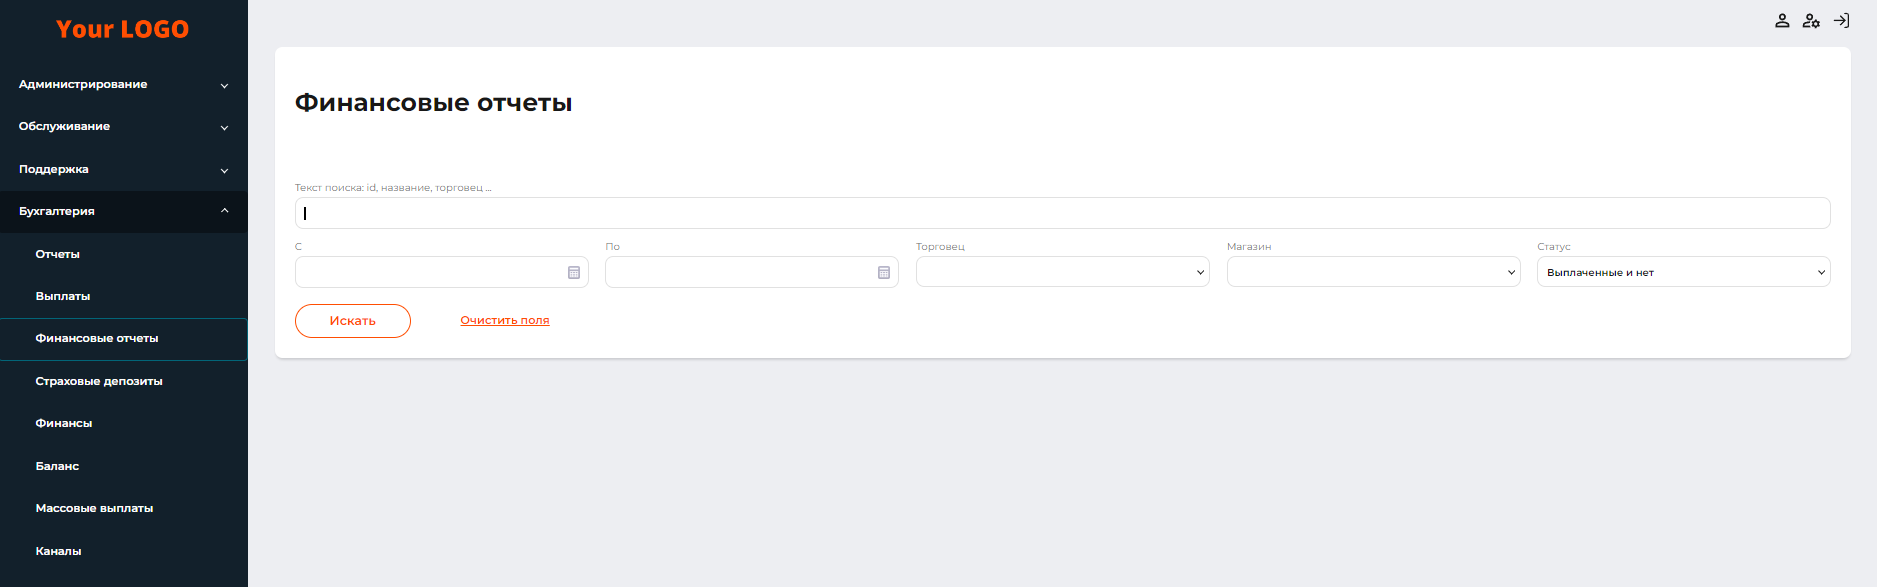The height and width of the screenshot is (587, 1877).
Task: Click the Очистить поля link
Action: pyautogui.click(x=505, y=320)
